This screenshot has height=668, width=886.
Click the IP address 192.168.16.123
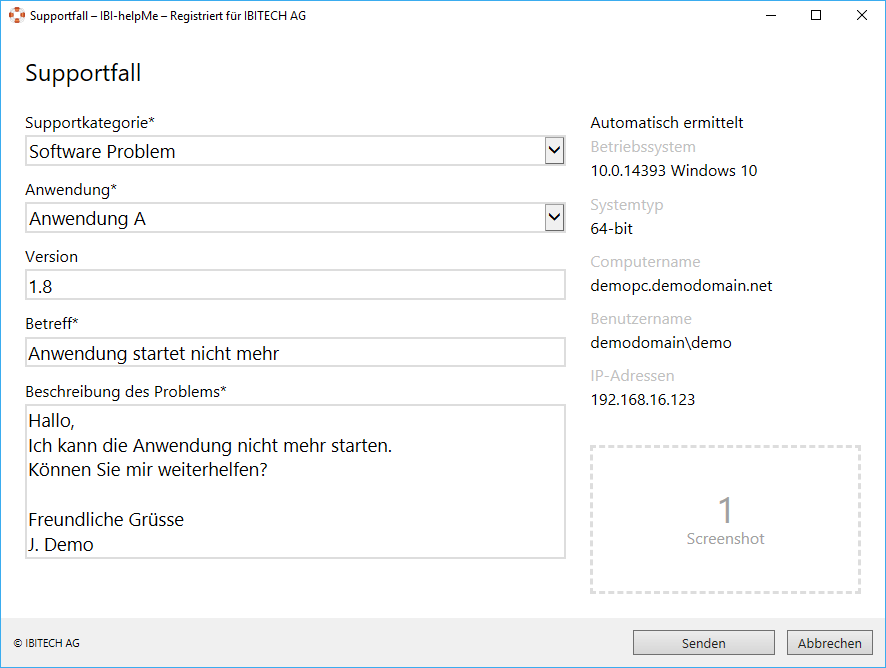(643, 400)
